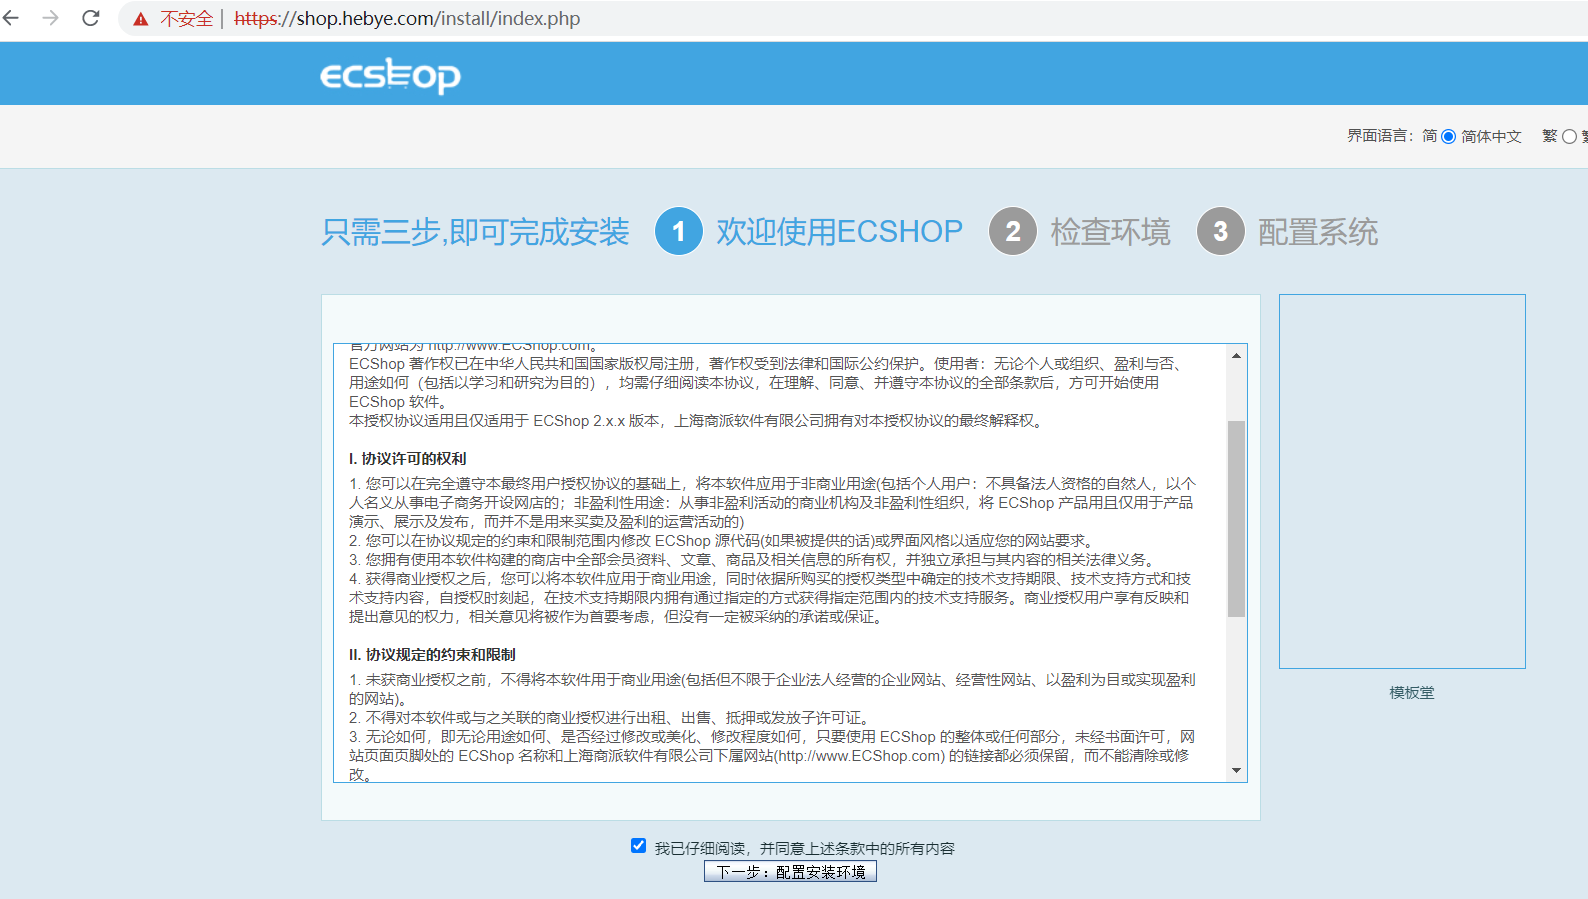Viewport: 1588px width, 899px height.
Task: Click the address bar URL shop.hebye.com
Action: point(407,18)
